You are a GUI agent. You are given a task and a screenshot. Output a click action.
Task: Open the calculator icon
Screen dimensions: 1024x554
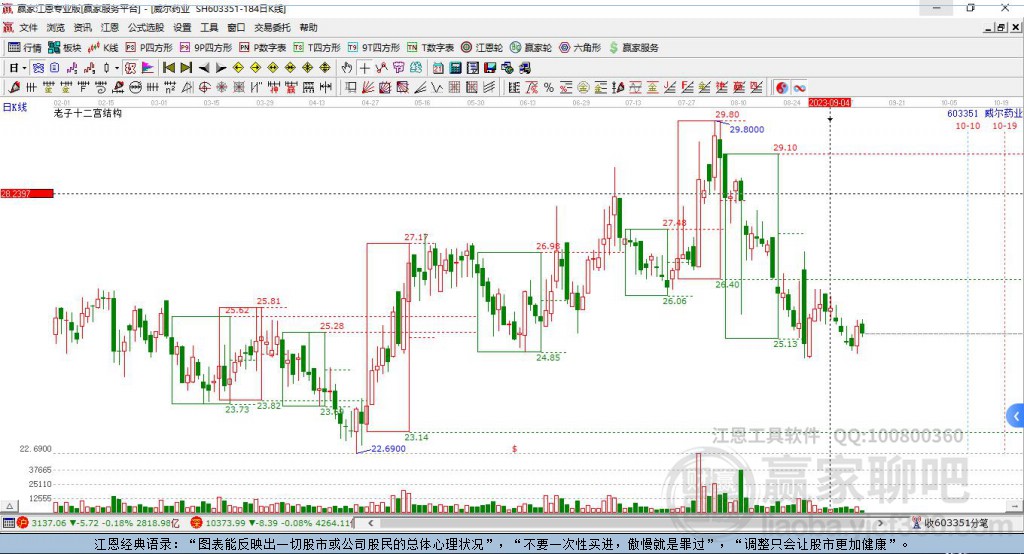click(x=455, y=68)
